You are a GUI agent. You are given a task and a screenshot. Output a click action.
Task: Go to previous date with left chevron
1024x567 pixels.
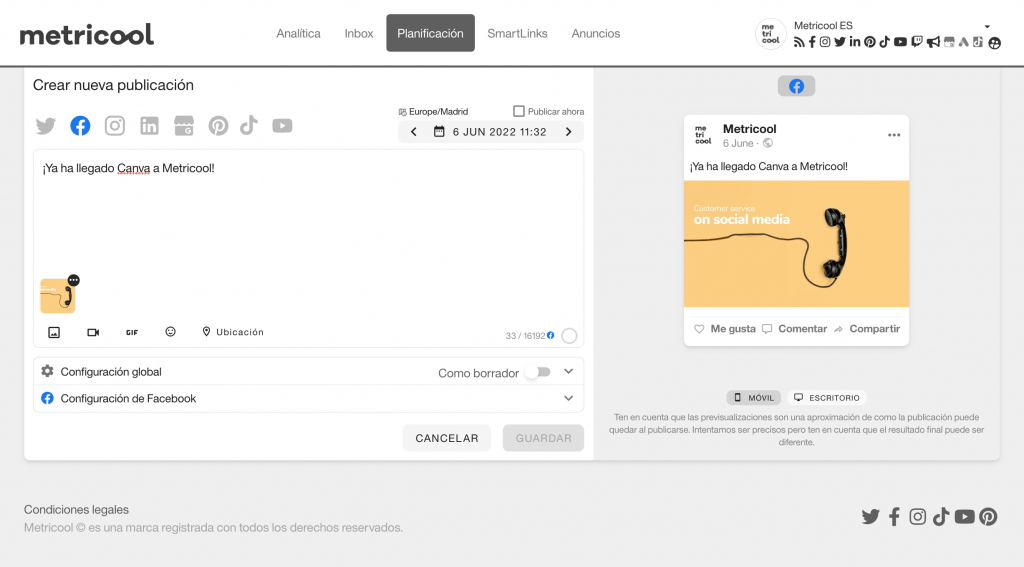(x=413, y=132)
